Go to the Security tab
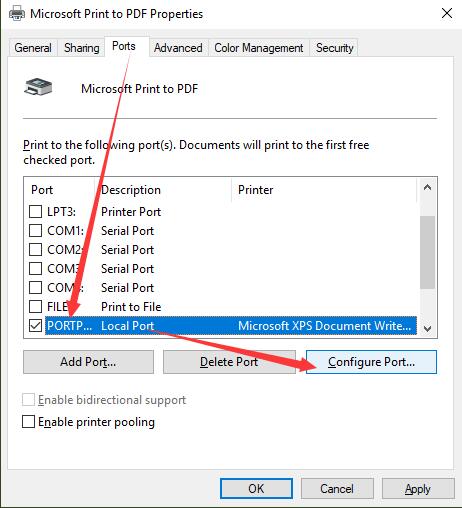Viewport: 462px width, 508px height. tap(334, 48)
